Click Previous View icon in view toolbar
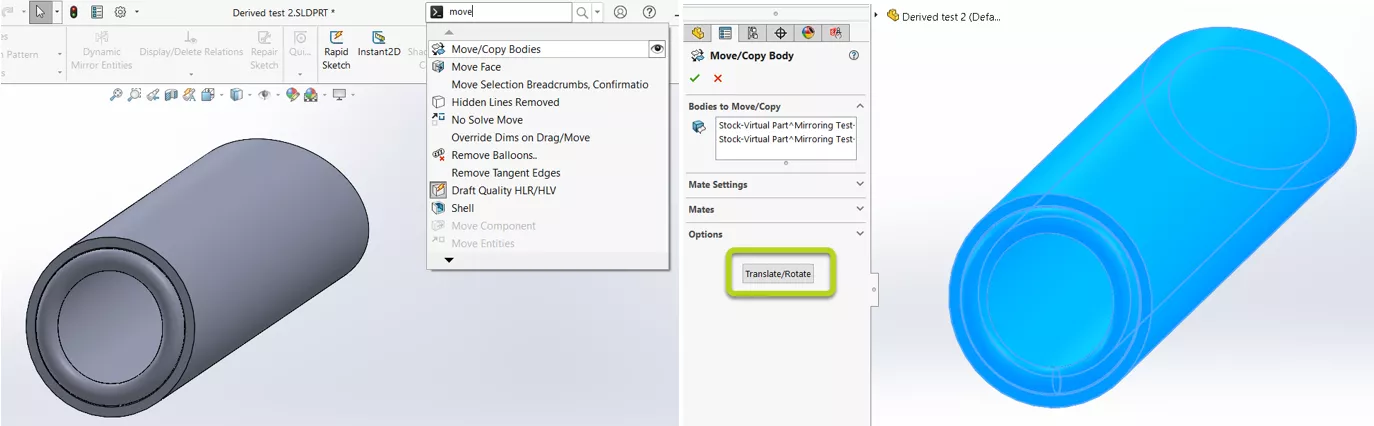Viewport: 1374px width, 426px height. [153, 95]
